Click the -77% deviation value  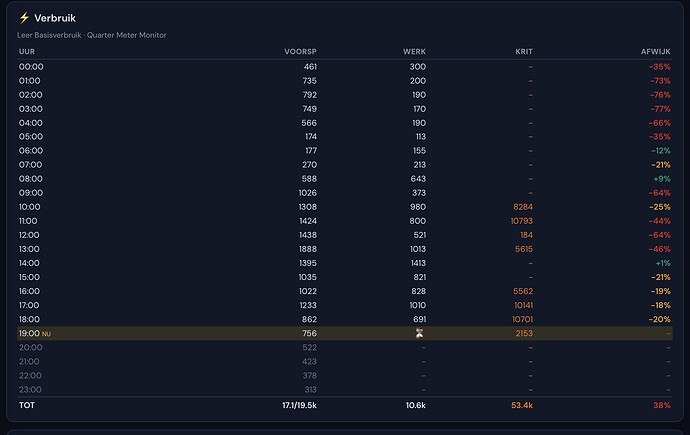[x=661, y=109]
